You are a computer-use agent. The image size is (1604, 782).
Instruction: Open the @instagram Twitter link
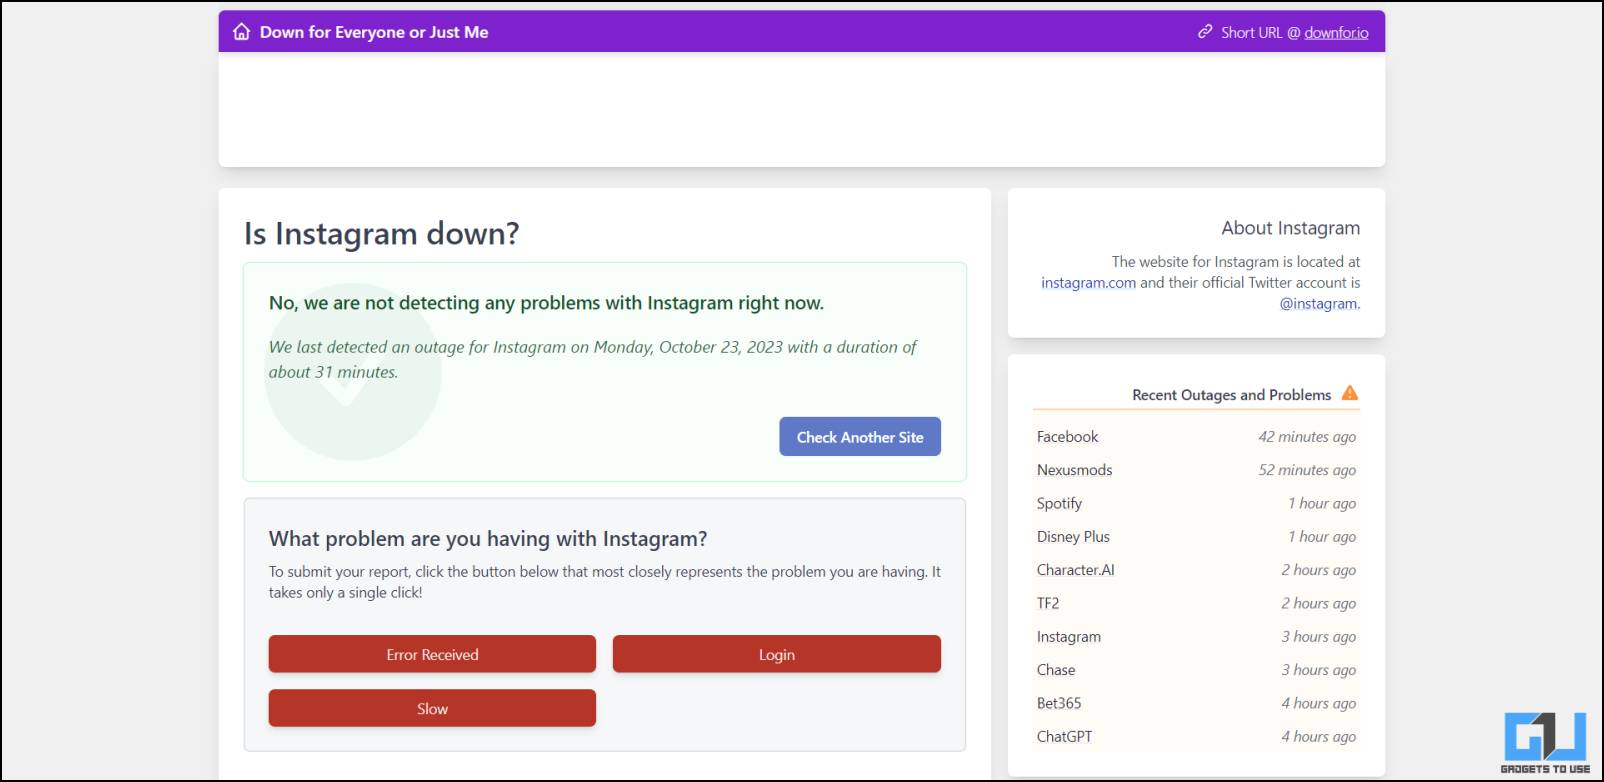coord(1319,304)
